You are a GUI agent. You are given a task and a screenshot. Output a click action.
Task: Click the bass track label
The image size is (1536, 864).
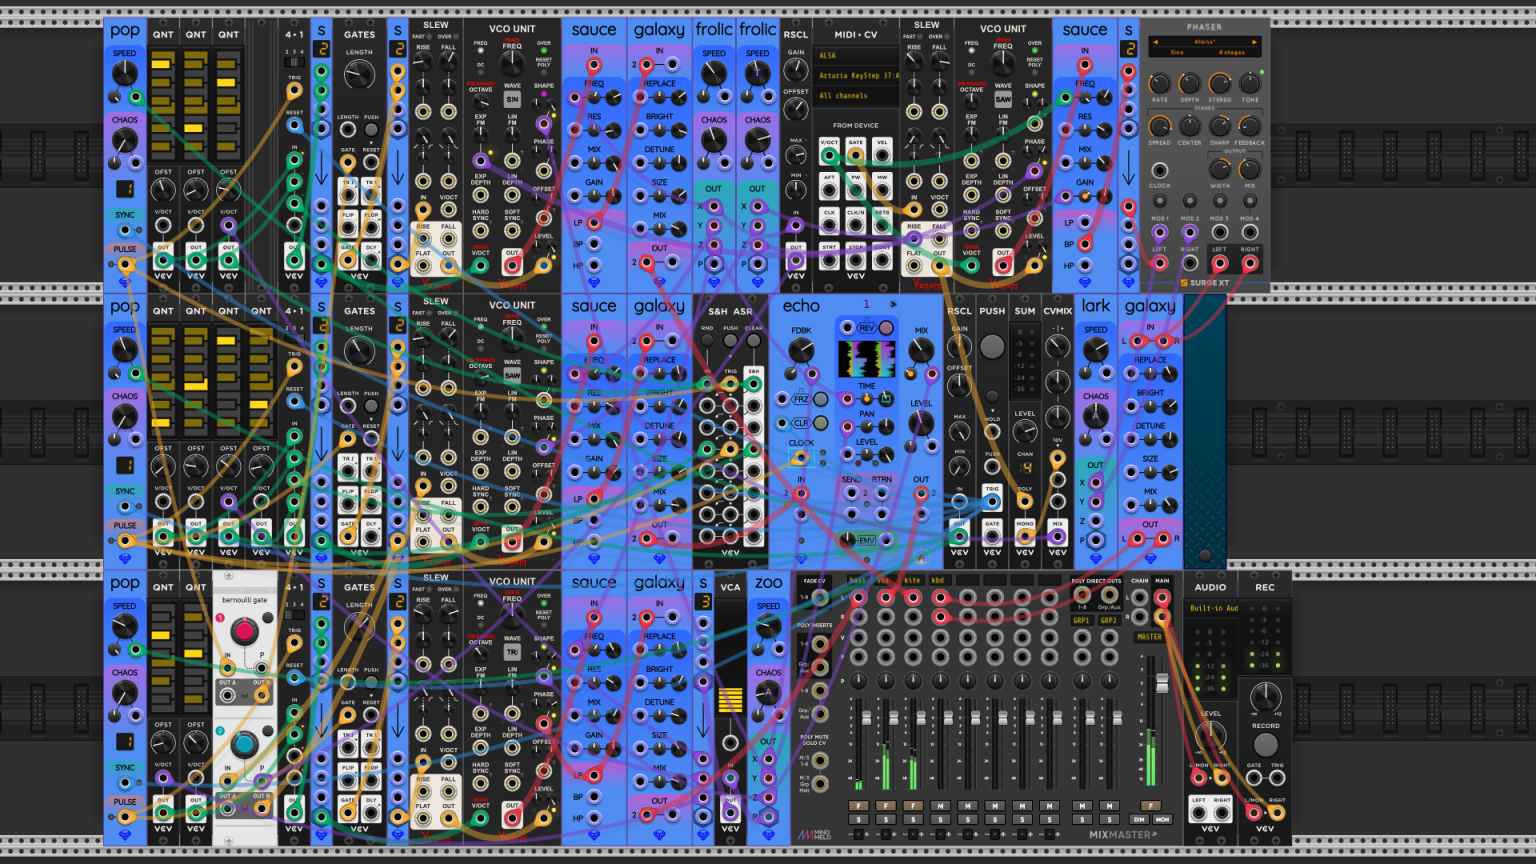(x=857, y=580)
